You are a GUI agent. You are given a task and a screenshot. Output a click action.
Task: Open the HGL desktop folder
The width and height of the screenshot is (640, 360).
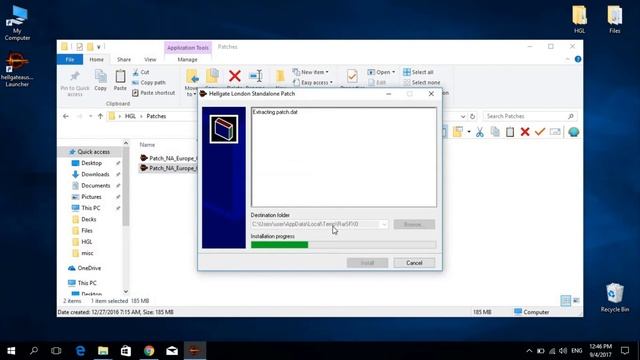pyautogui.click(x=579, y=19)
